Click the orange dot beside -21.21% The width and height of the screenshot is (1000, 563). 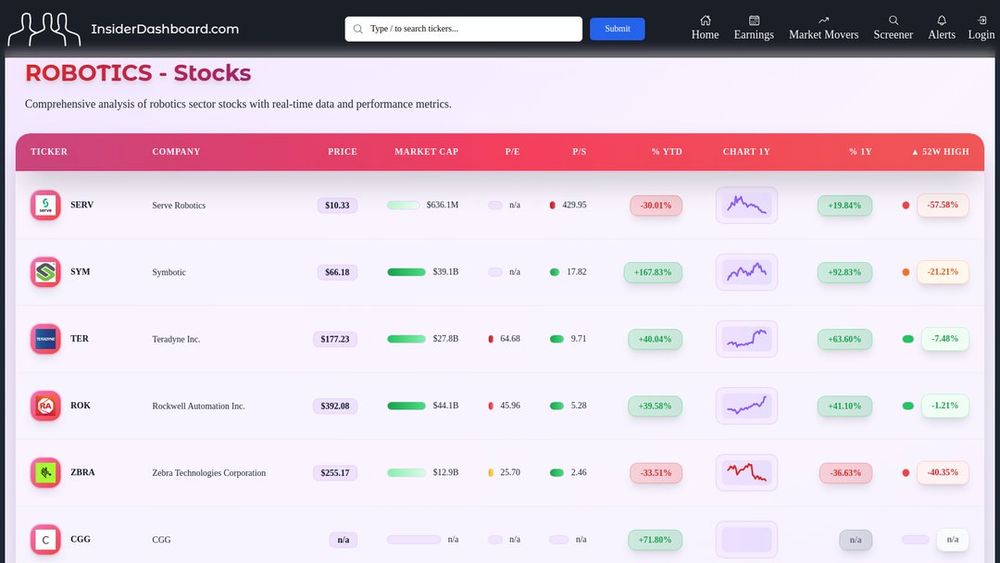(x=906, y=272)
